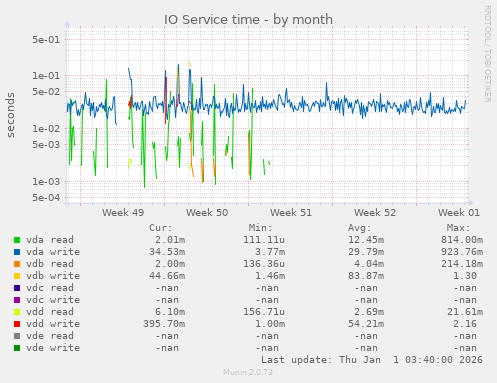Click vda read current value 2.01m
The image size is (497, 383).
(x=170, y=240)
